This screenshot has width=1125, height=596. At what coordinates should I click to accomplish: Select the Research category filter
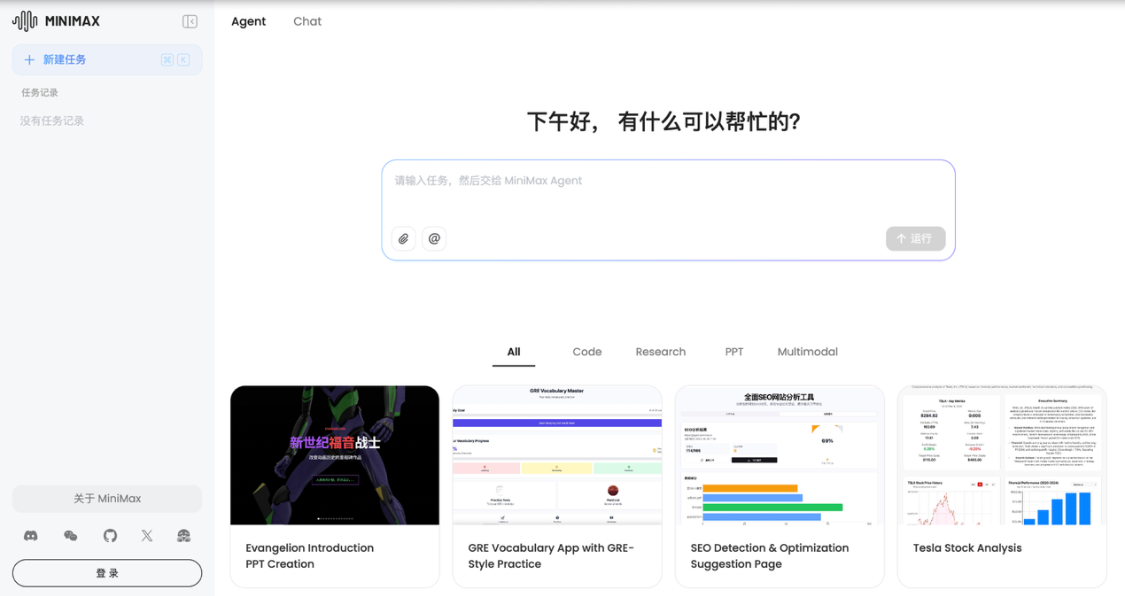660,351
